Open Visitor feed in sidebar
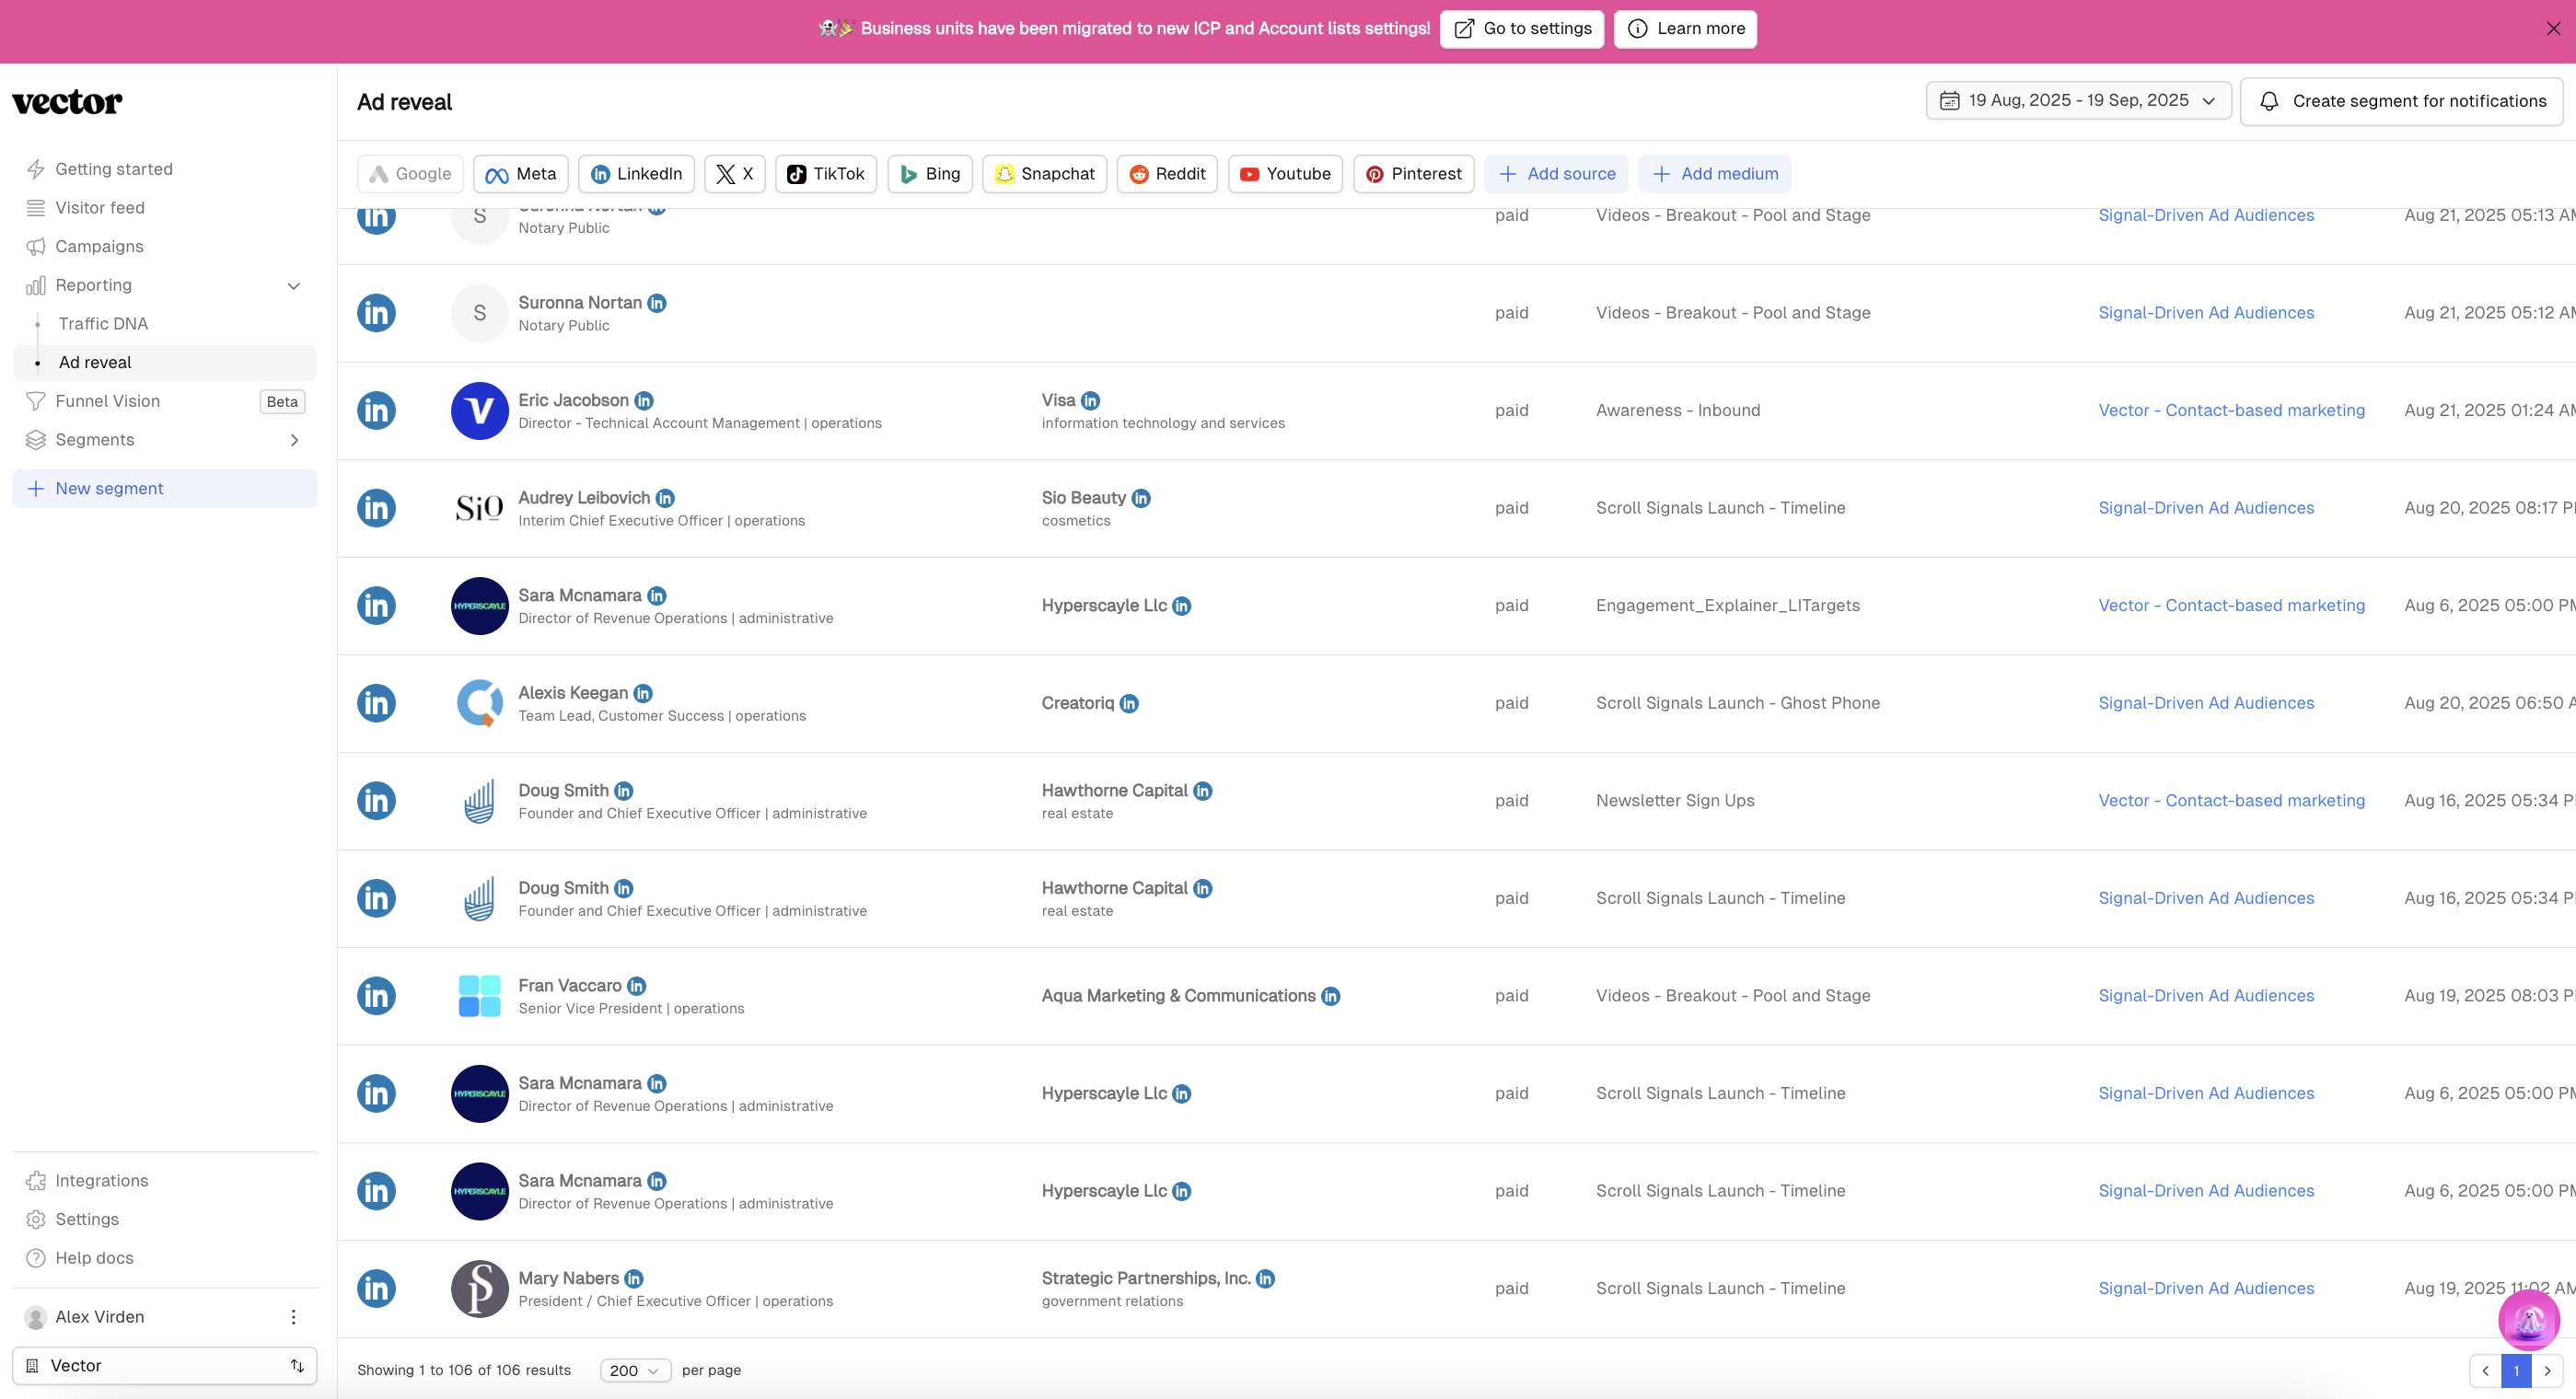This screenshot has height=1399, width=2576. point(100,208)
